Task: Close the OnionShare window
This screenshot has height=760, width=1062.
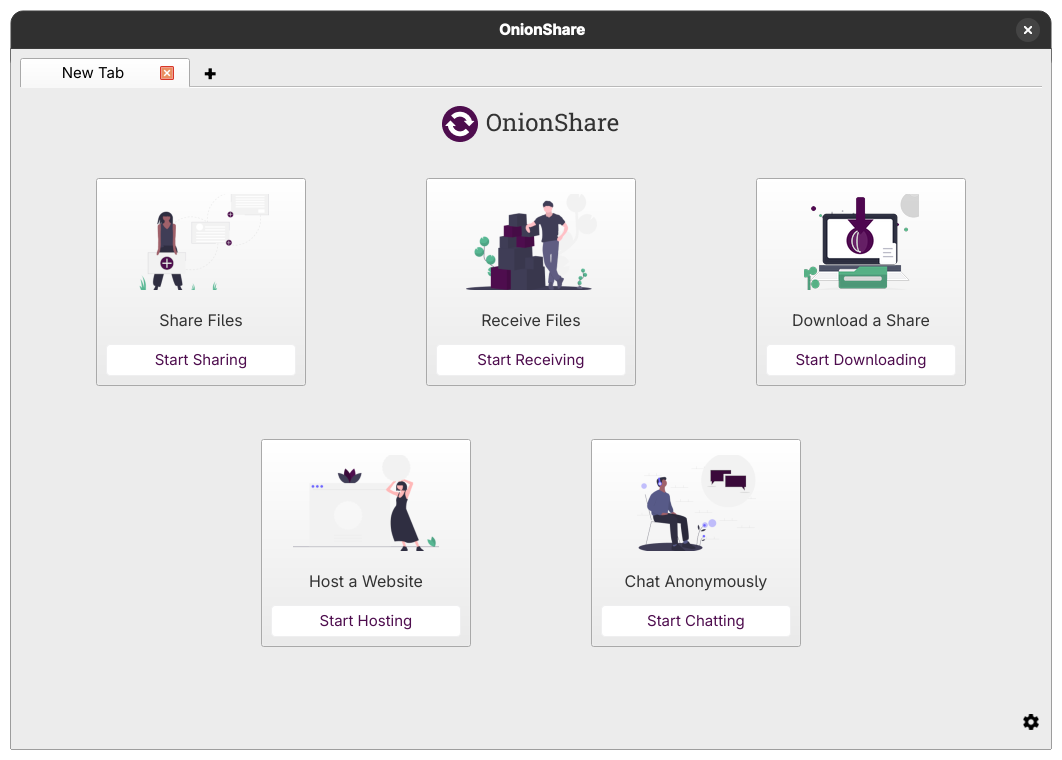Action: pos(1027,30)
